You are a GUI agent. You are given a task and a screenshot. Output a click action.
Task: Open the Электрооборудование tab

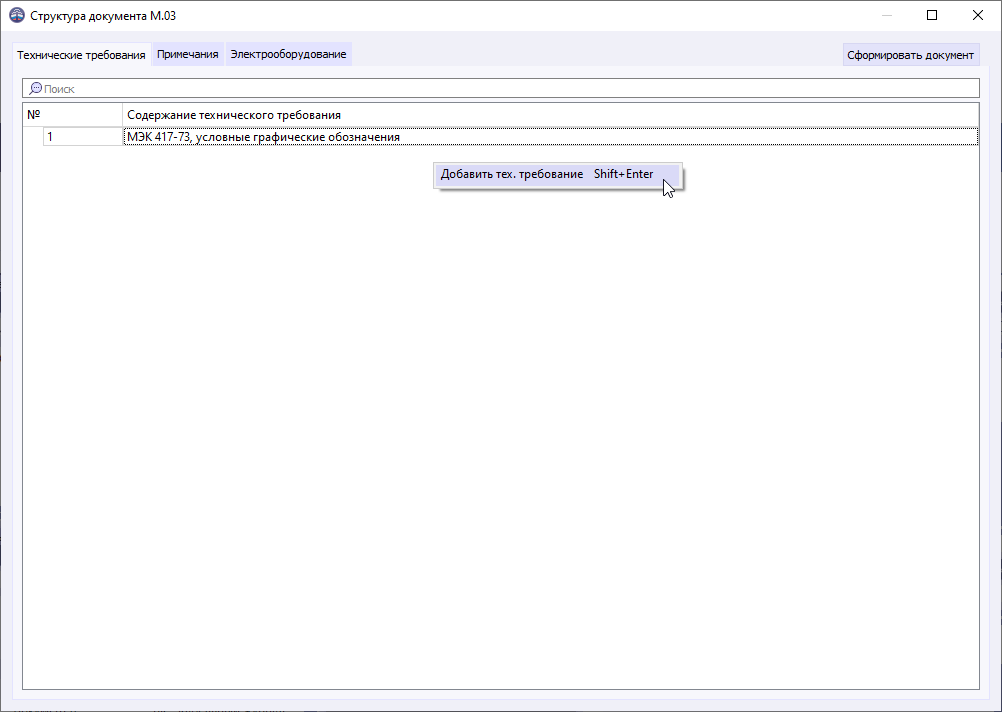pos(288,54)
